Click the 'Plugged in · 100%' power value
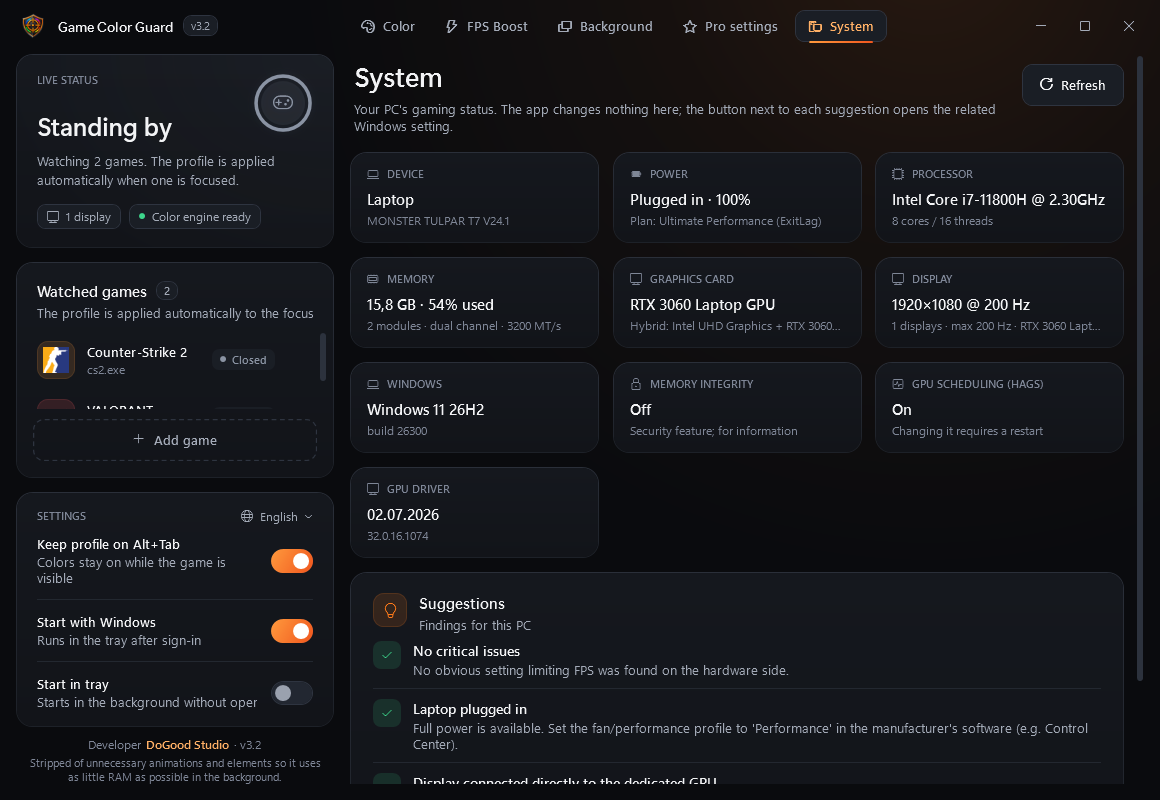Screen dimensions: 1160x800 tap(689, 200)
